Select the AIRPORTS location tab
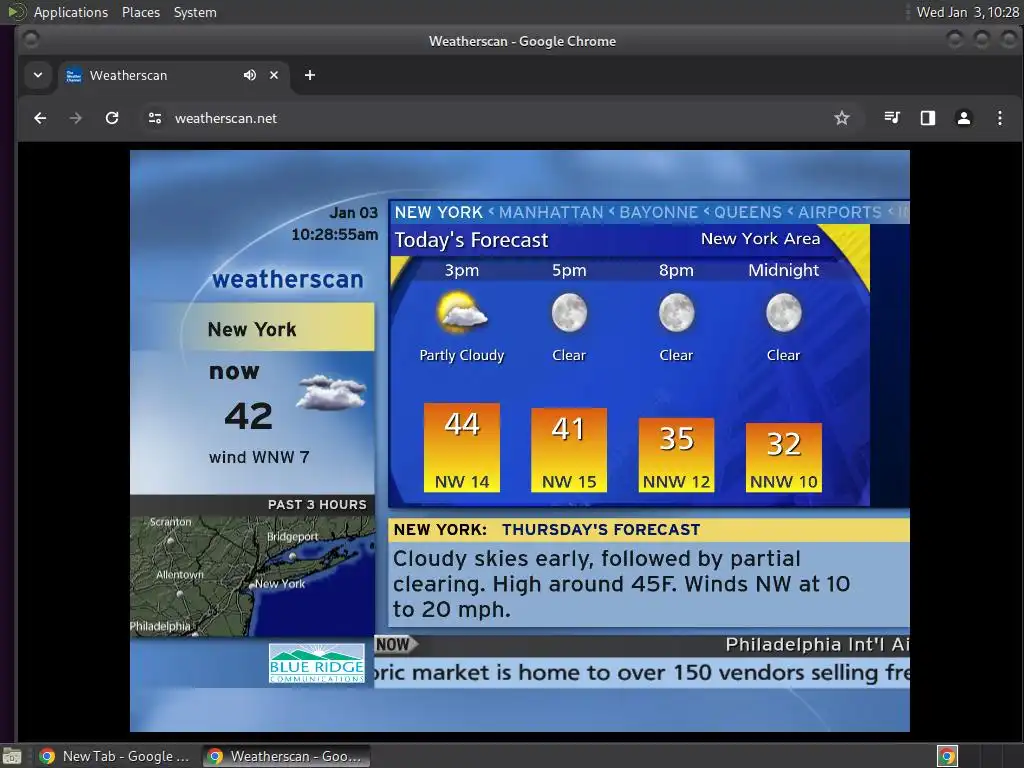The width and height of the screenshot is (1024, 768). pos(840,212)
